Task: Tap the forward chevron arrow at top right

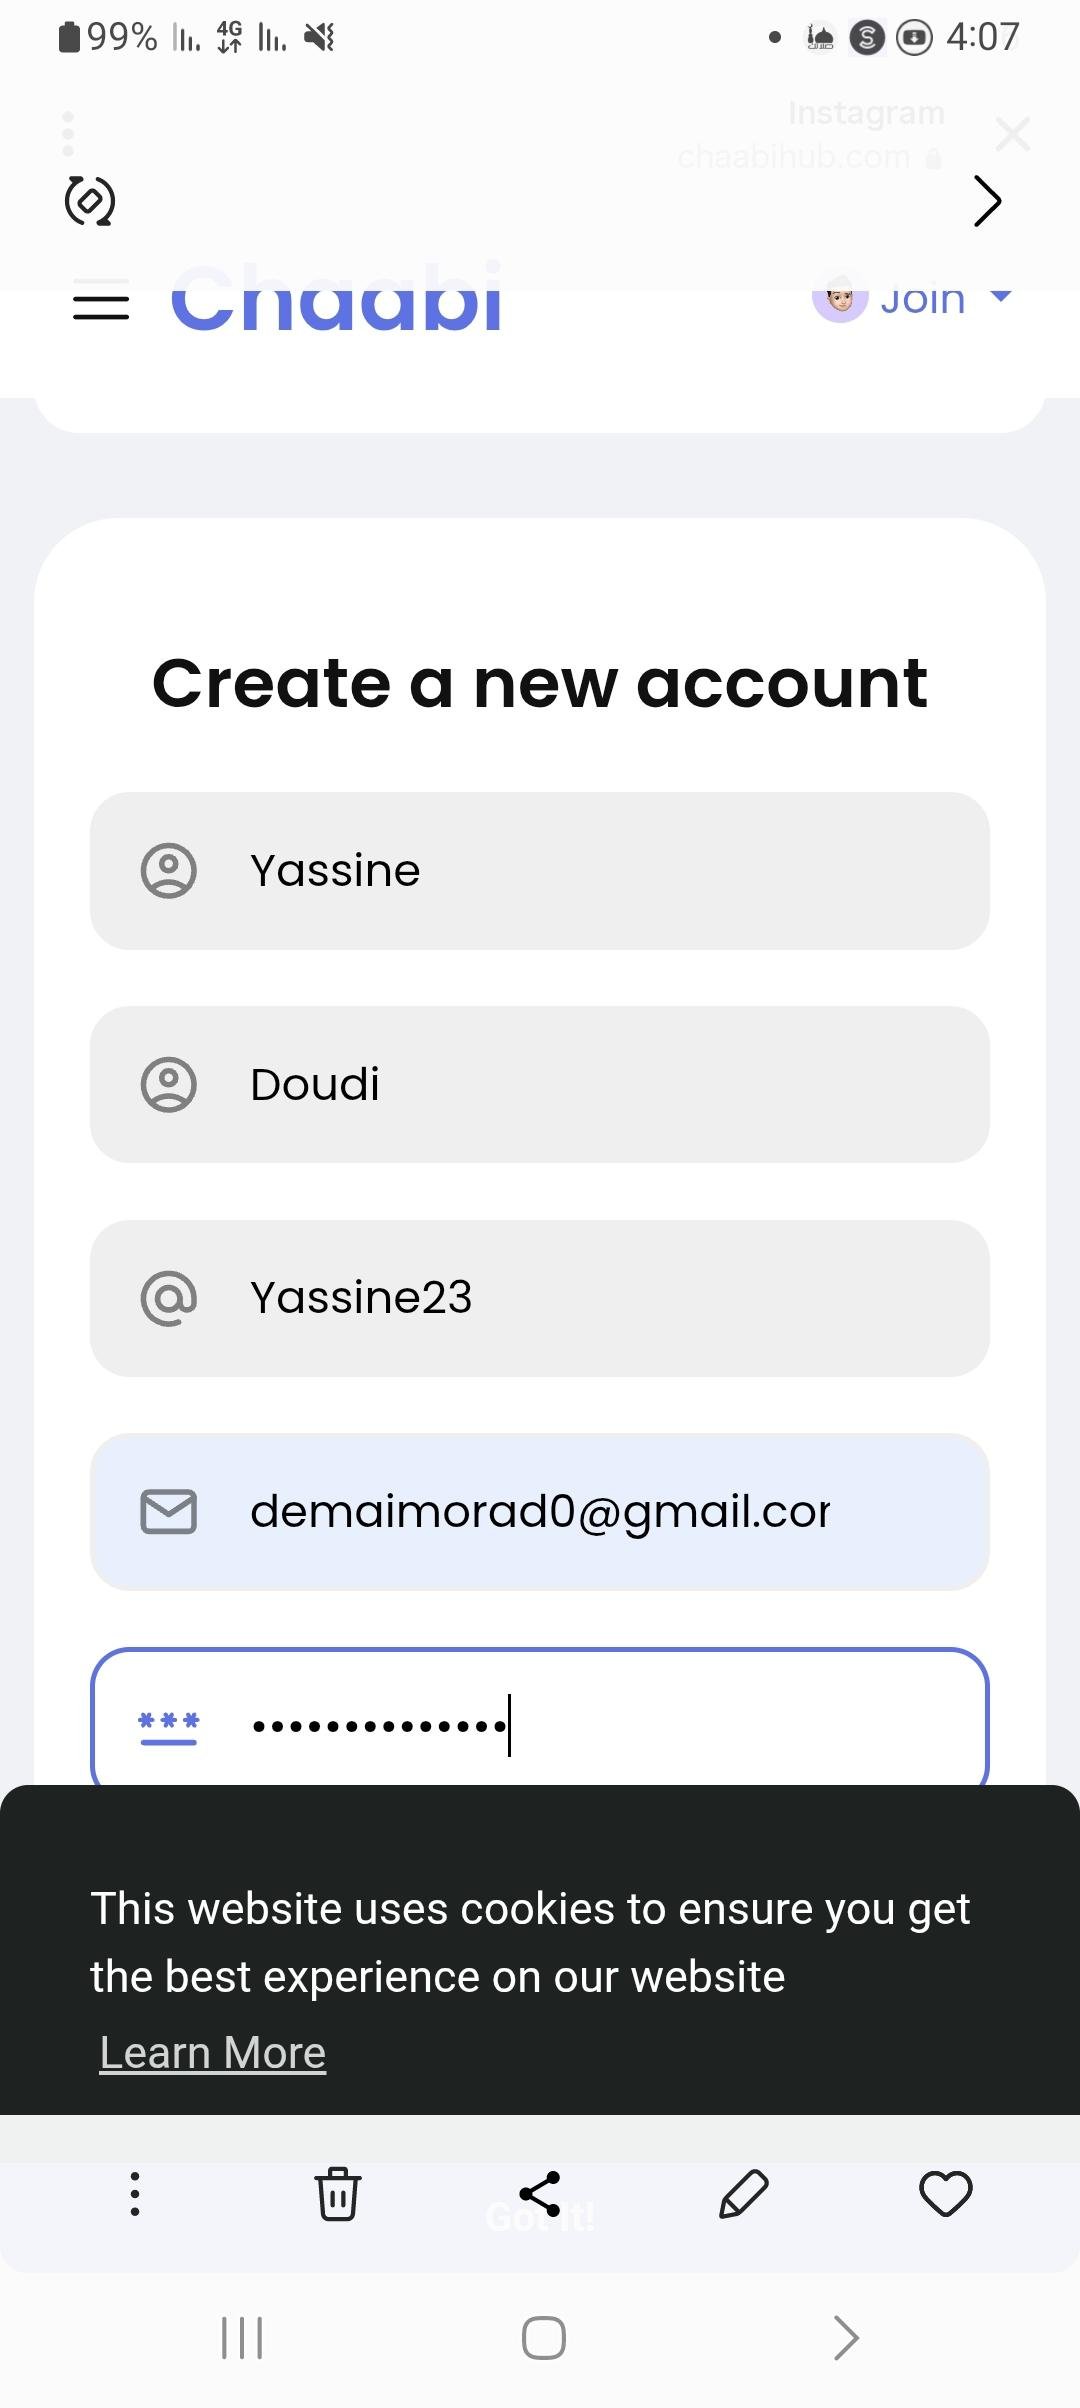Action: [x=987, y=201]
